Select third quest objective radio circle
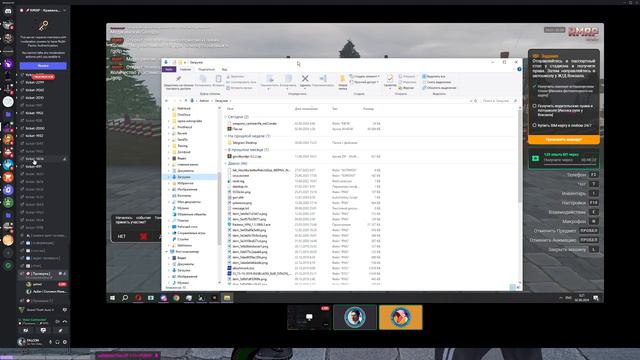The height and width of the screenshot is (360, 640). click(x=534, y=125)
